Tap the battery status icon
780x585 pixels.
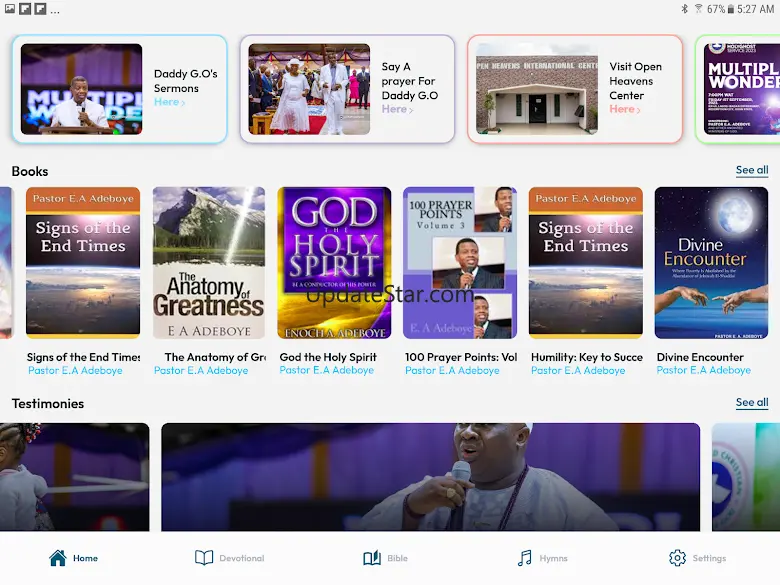(x=731, y=9)
